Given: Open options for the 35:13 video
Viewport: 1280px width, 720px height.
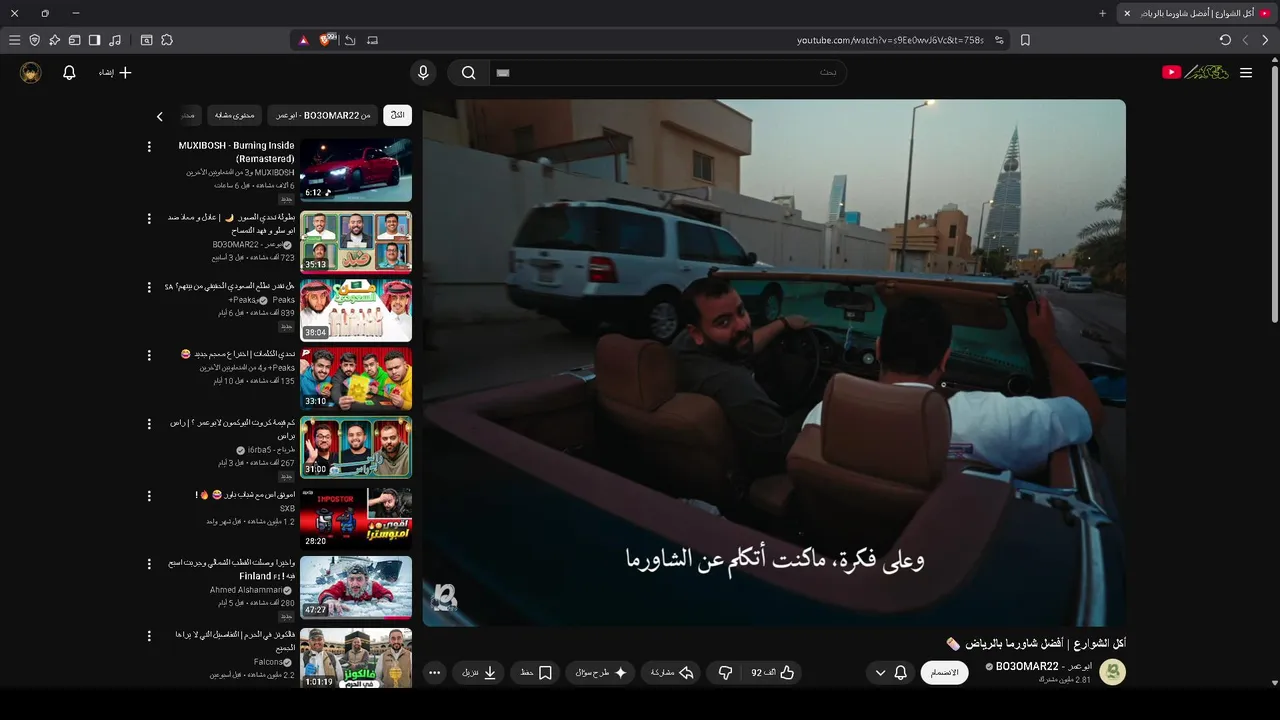Looking at the screenshot, I should pyautogui.click(x=149, y=218).
